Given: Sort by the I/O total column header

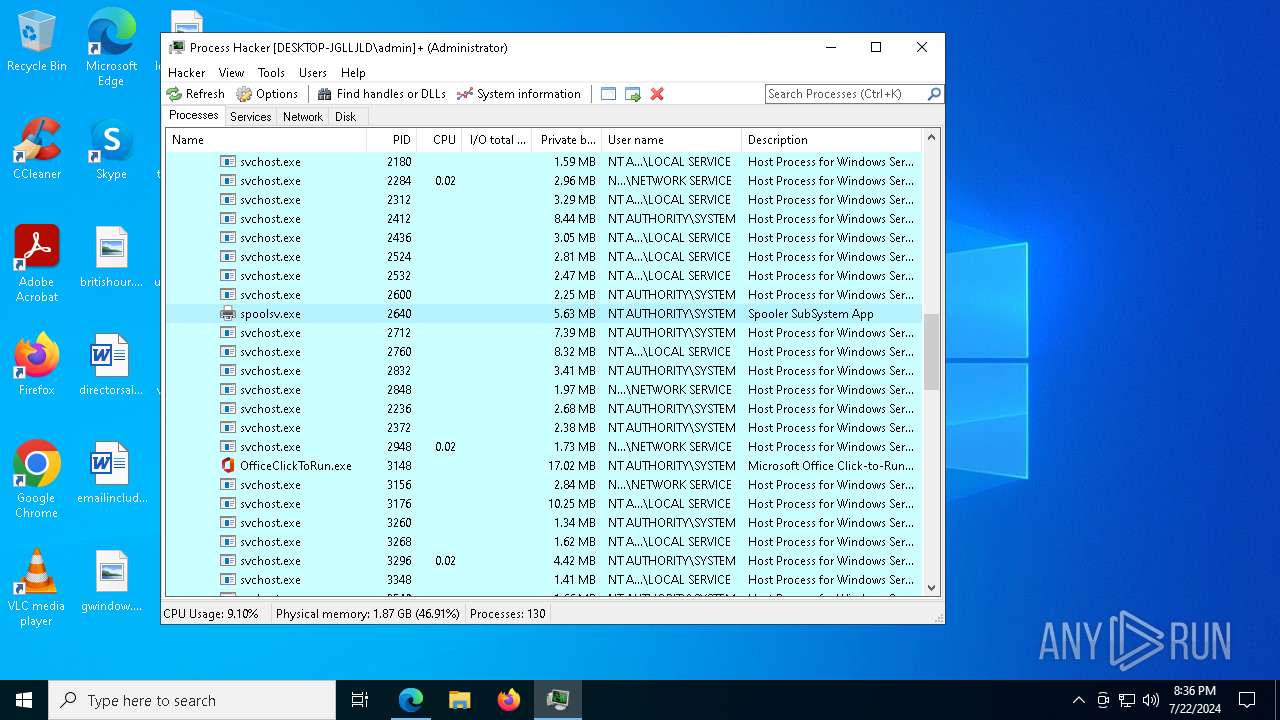Looking at the screenshot, I should point(496,140).
